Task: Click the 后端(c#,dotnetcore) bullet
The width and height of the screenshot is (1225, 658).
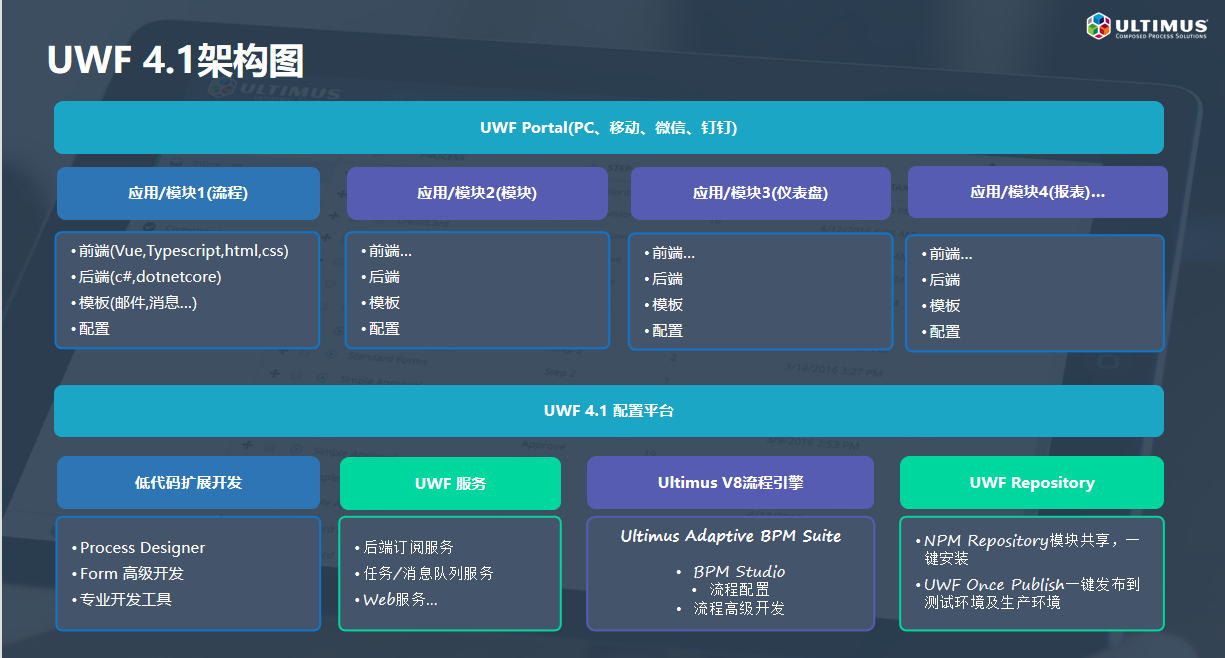Action: 146,277
